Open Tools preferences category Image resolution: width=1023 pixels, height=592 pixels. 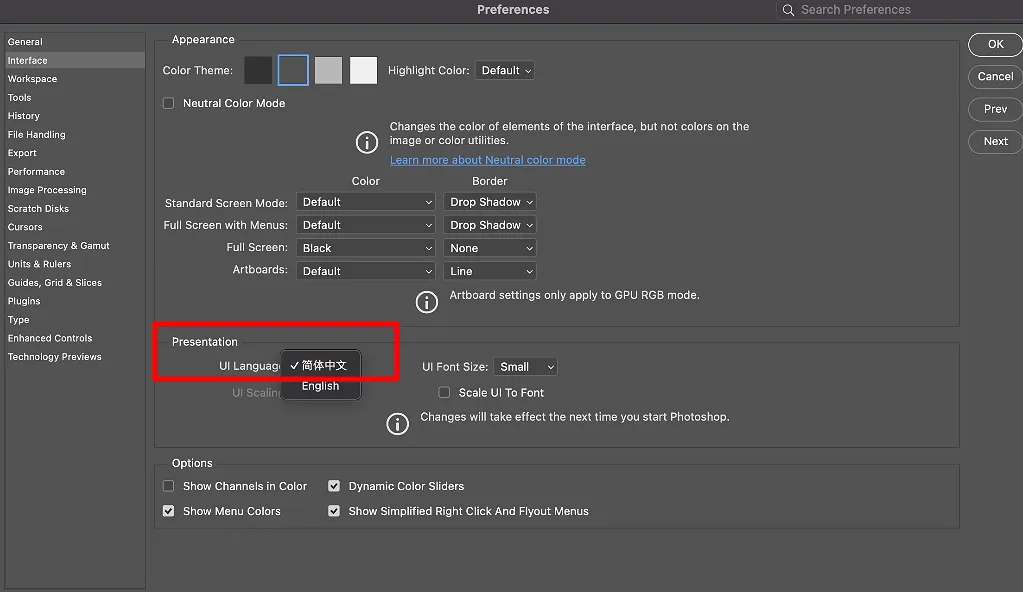75,97
